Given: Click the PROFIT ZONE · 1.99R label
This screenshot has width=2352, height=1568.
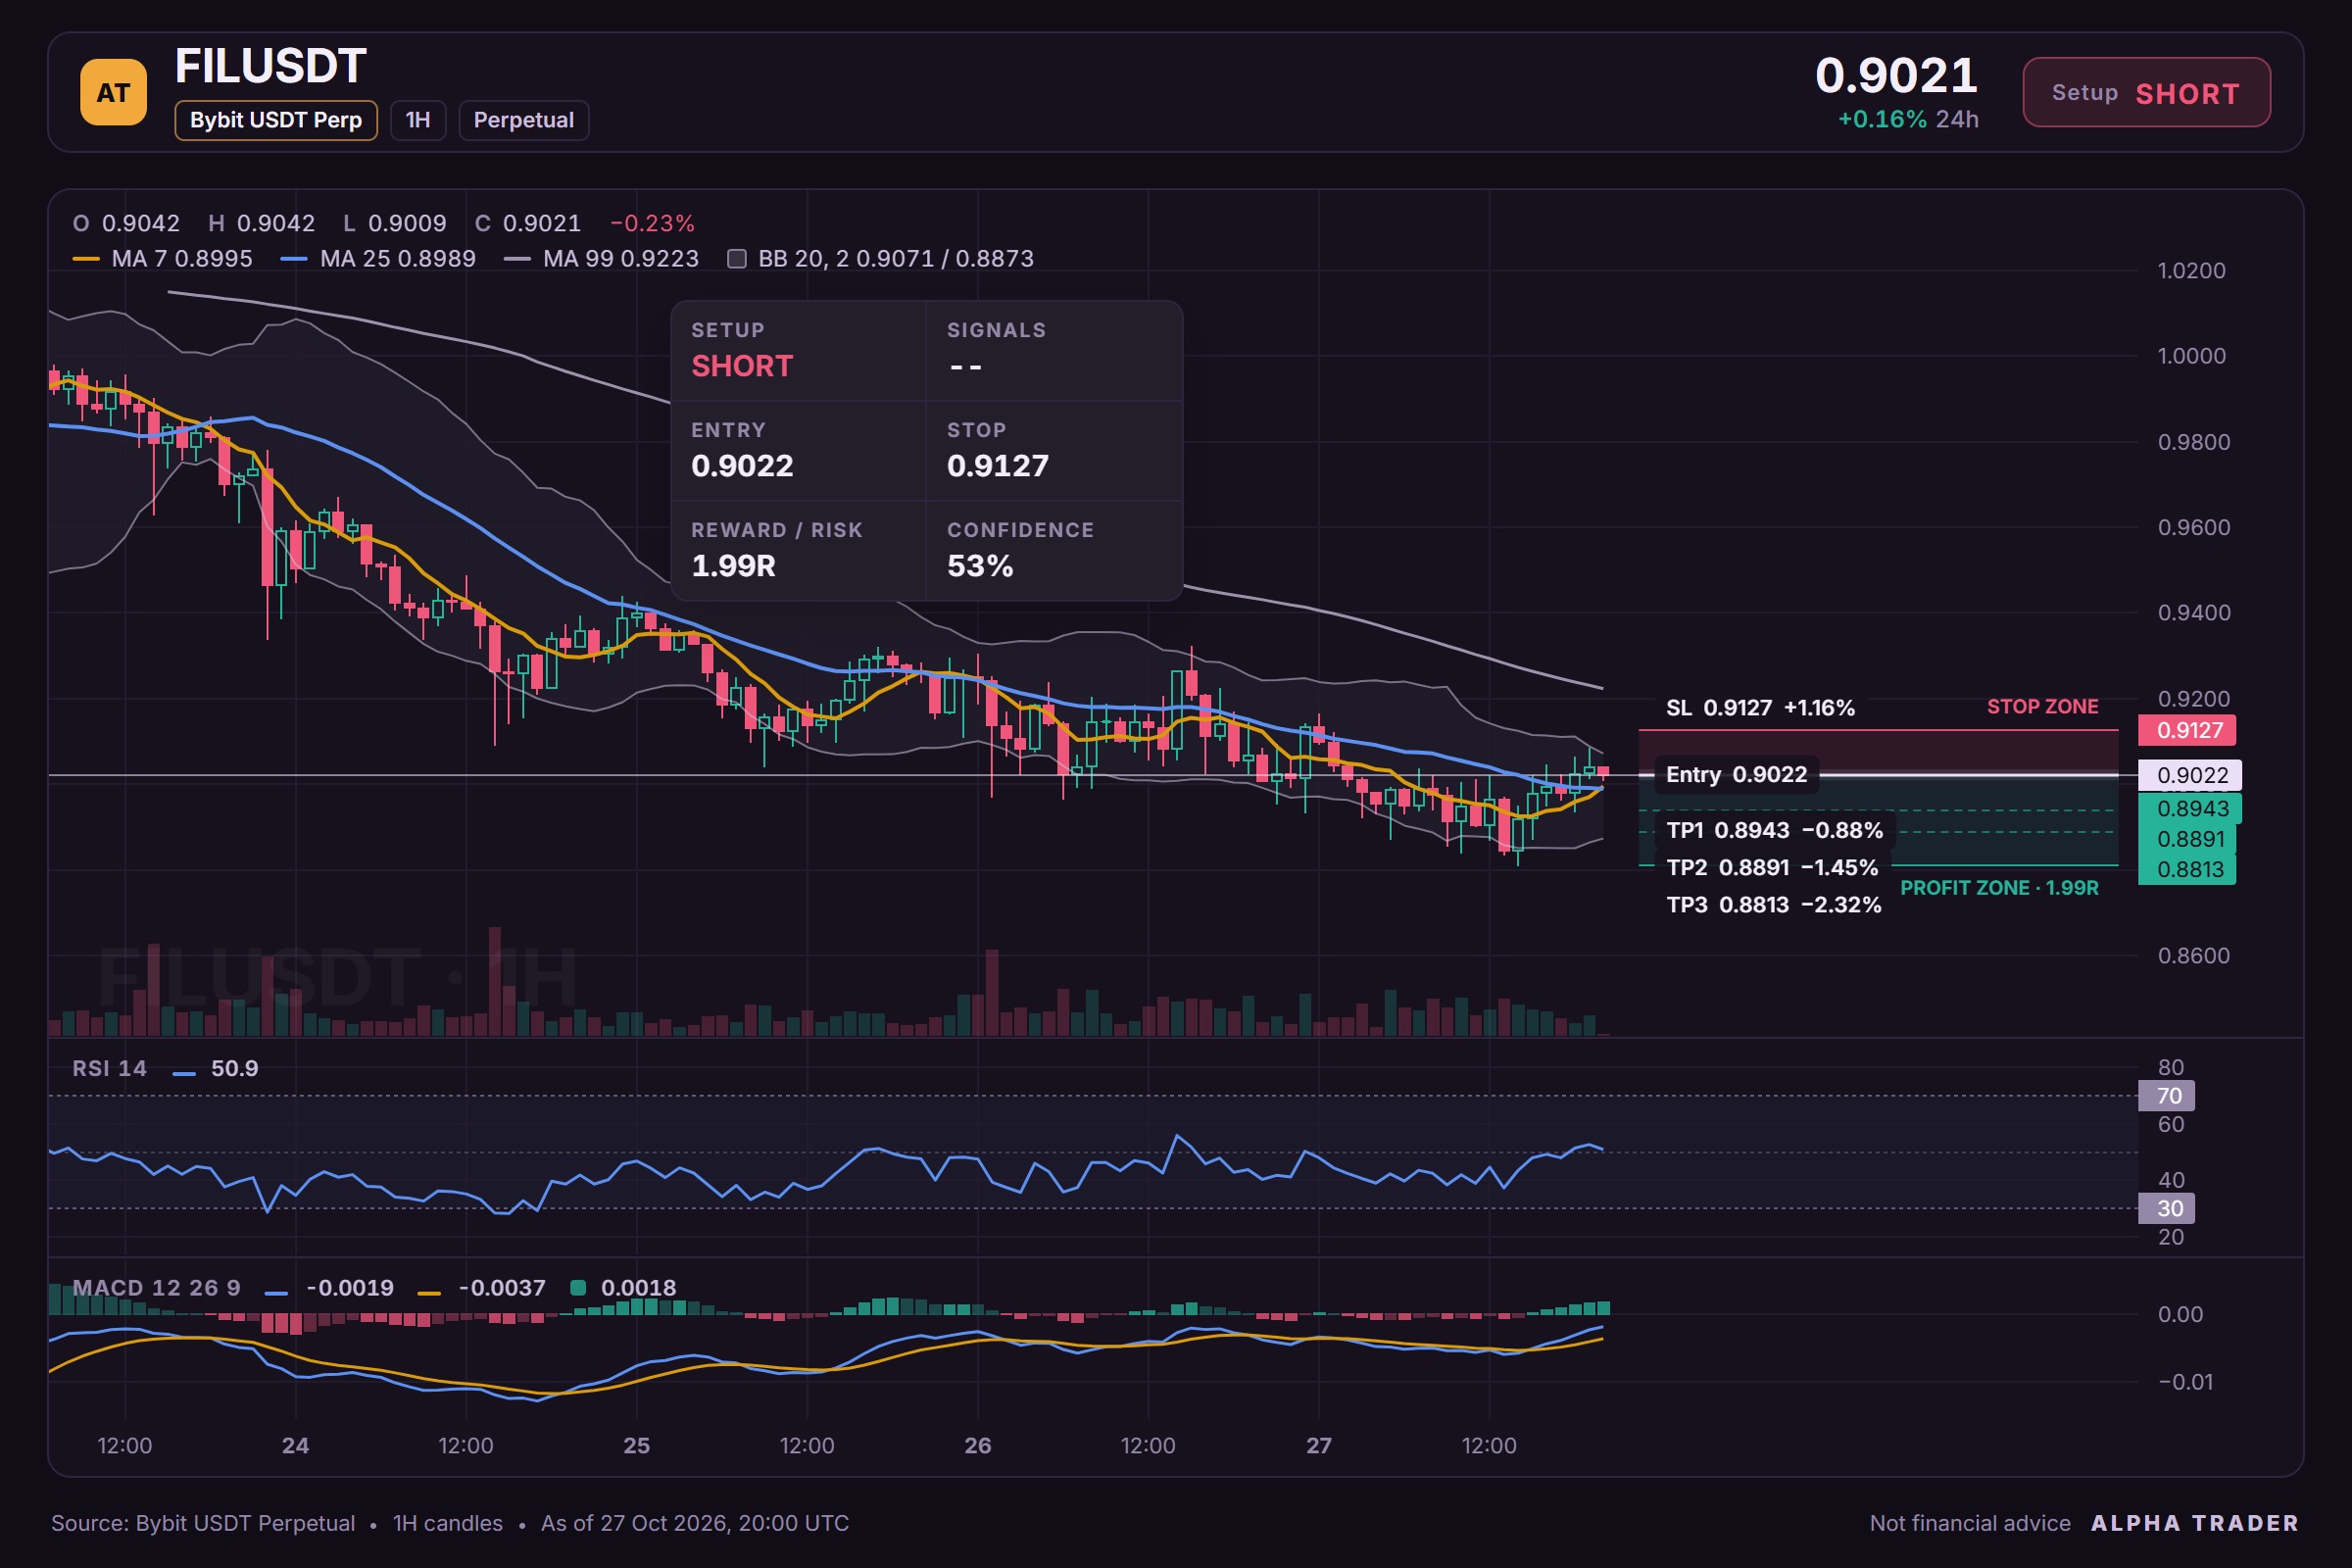Looking at the screenshot, I should coord(1999,888).
